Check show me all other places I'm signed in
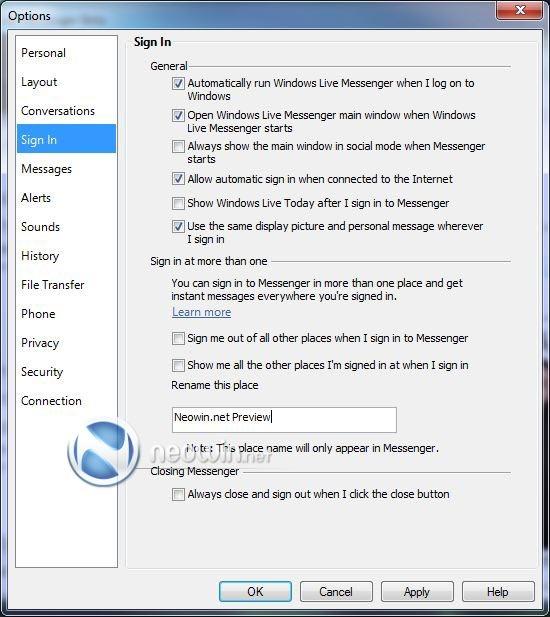 178,365
